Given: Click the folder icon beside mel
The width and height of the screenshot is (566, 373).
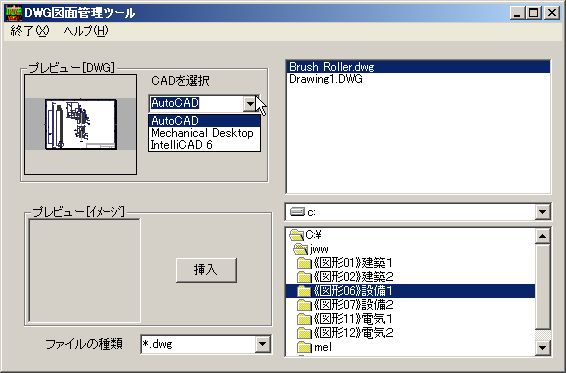Looking at the screenshot, I should (304, 347).
